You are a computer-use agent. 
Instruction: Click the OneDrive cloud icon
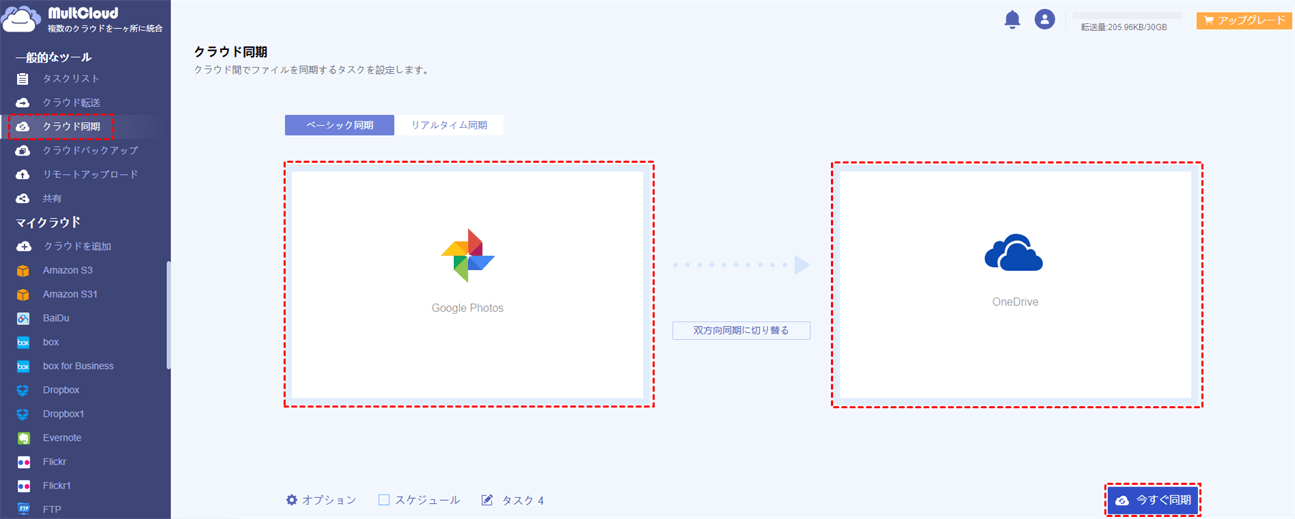pos(1014,254)
